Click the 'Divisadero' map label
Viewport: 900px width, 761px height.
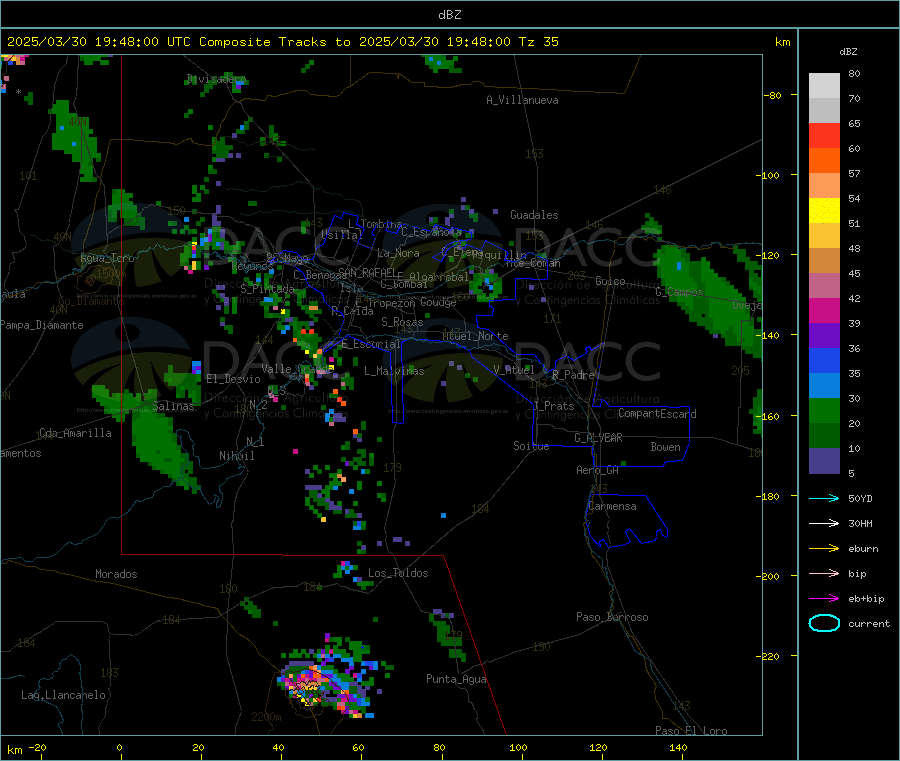coord(216,79)
